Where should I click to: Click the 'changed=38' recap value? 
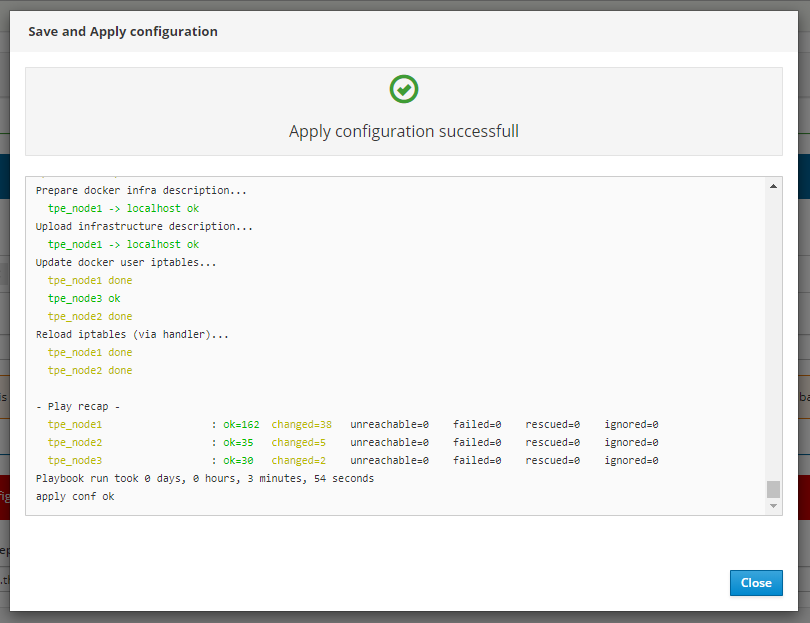coord(301,424)
